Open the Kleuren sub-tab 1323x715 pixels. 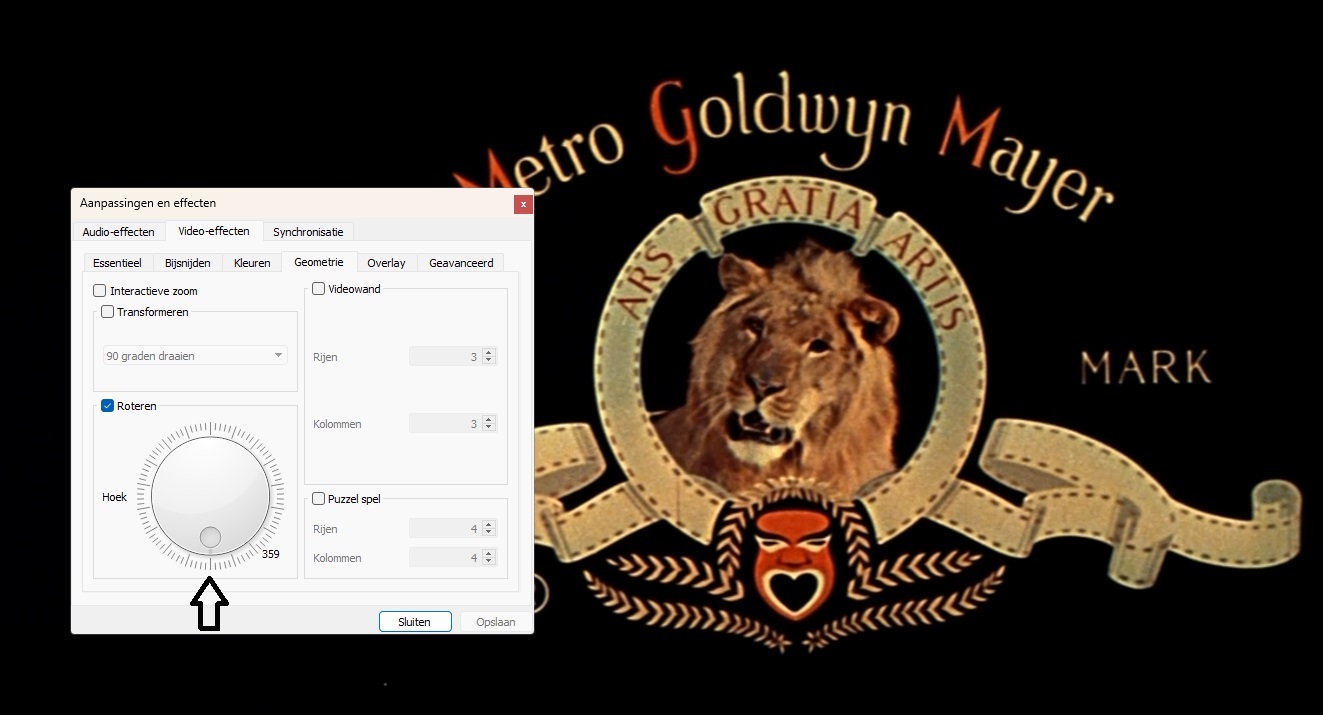click(x=252, y=263)
